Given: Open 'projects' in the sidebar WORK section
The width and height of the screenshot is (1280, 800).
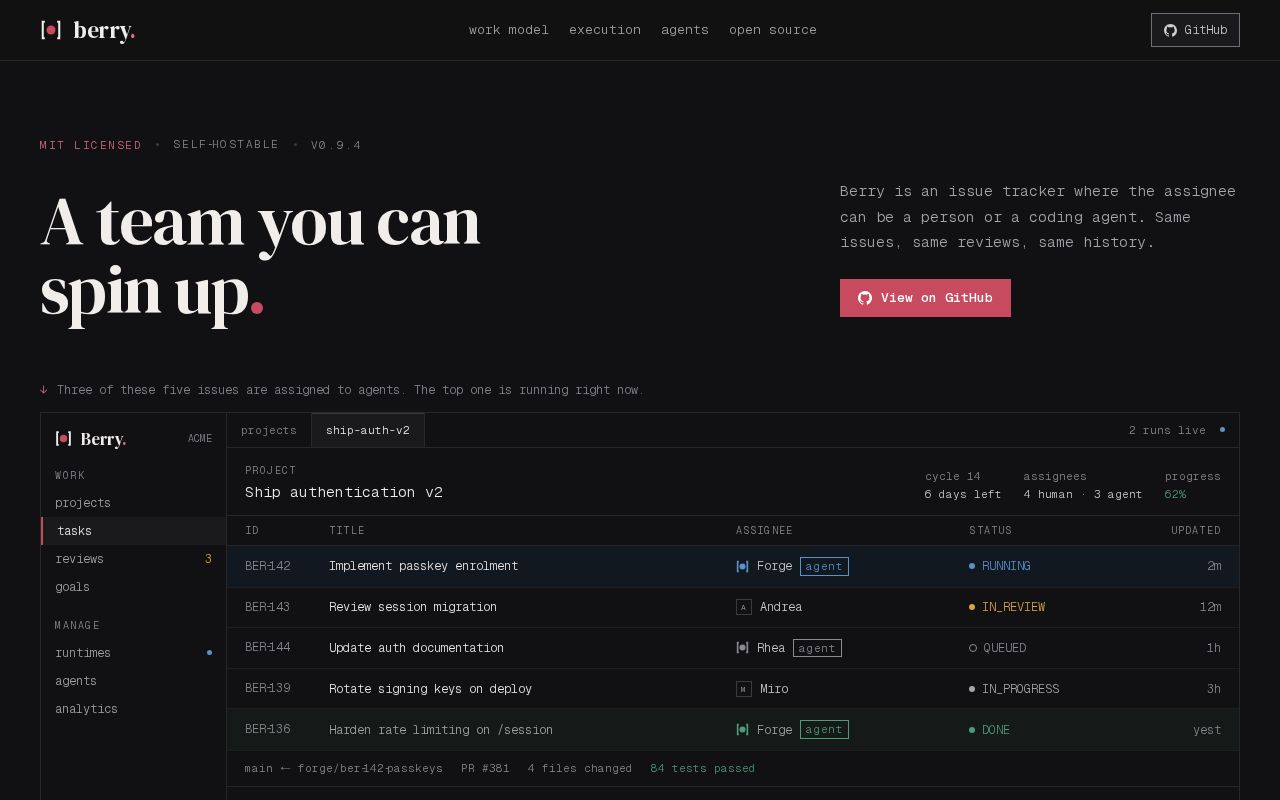Looking at the screenshot, I should click(x=133, y=503).
